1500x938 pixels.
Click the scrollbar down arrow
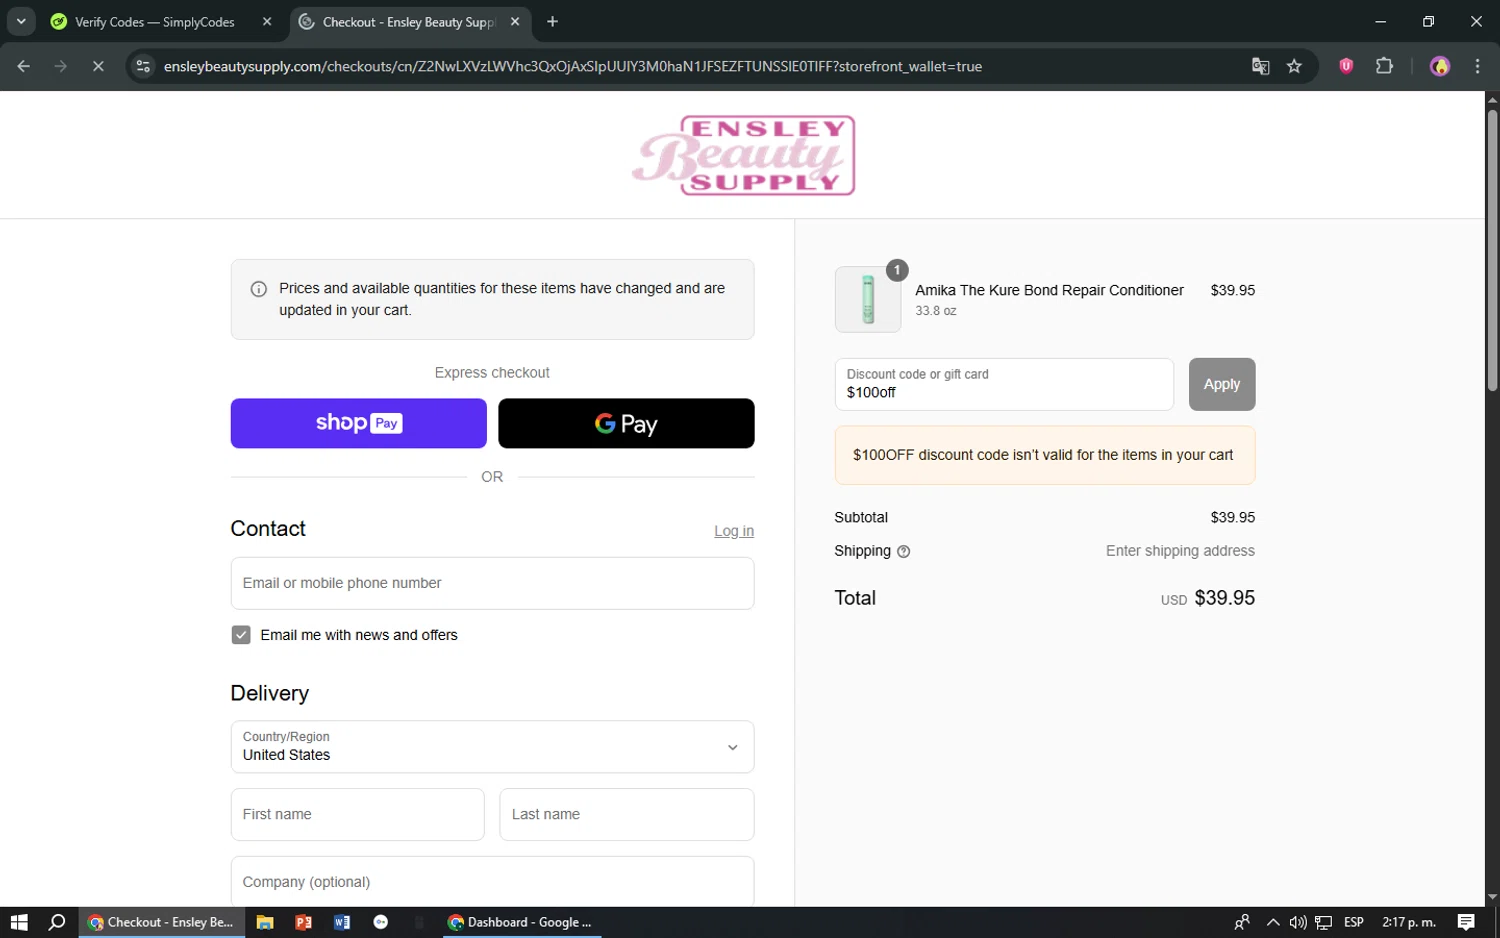[1492, 897]
